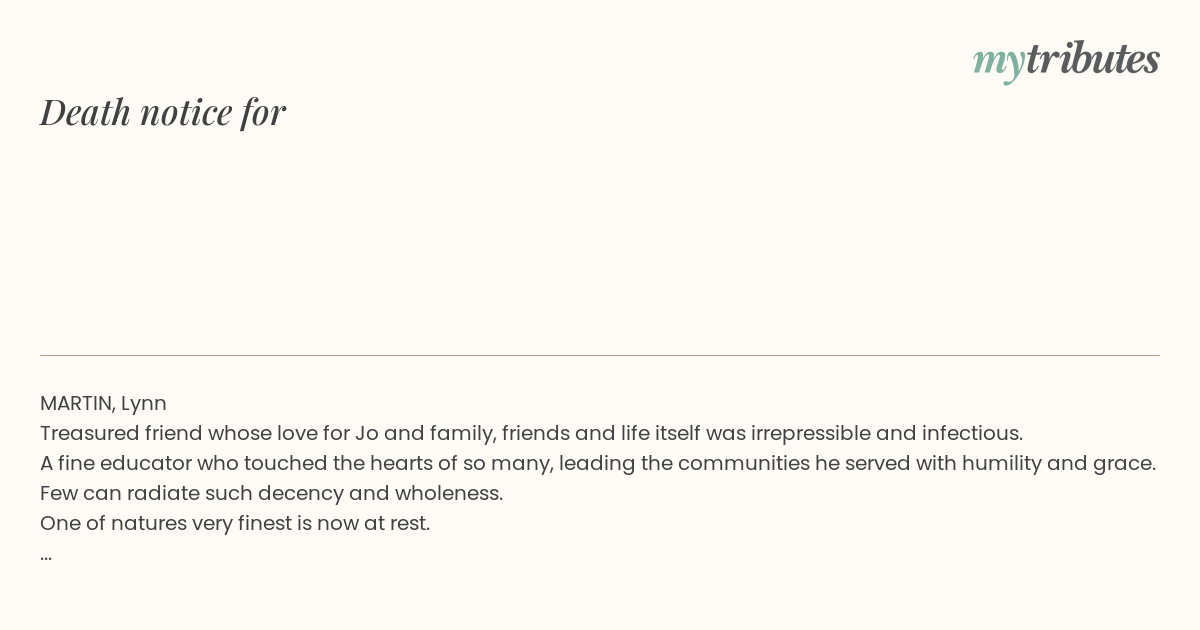Viewport: 1200px width, 630px height.
Task: Click the line starting 'Treasured friend'
Action: (531, 433)
